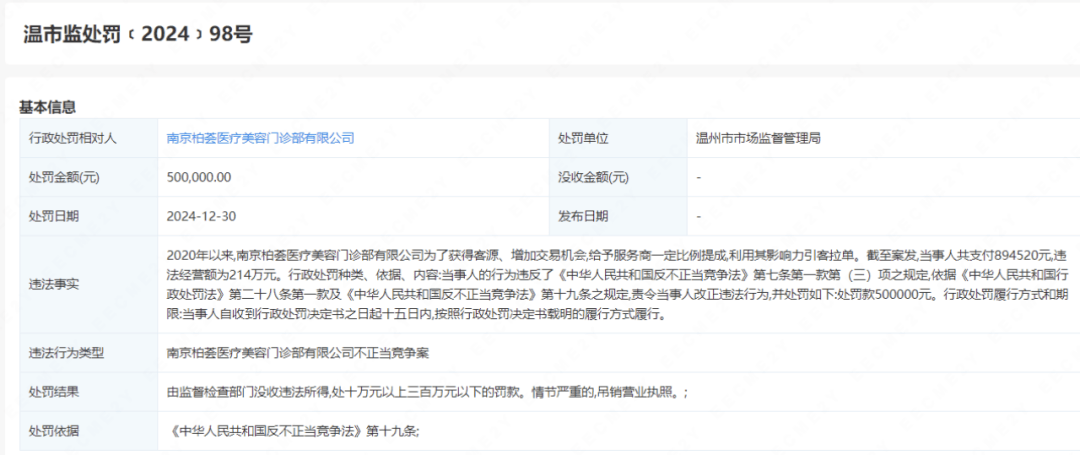Viewport: 1080px width, 455px height.
Task: Click the 没收金额(元) label
Action: click(593, 177)
